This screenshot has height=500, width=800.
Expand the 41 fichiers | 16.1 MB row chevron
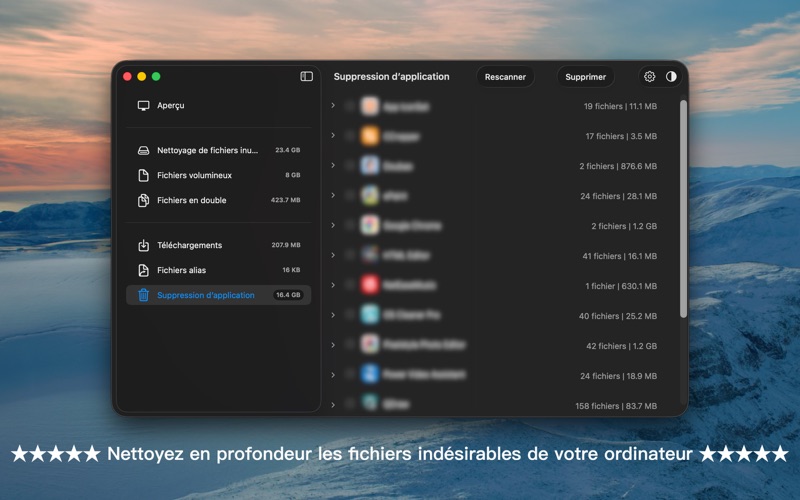(333, 255)
